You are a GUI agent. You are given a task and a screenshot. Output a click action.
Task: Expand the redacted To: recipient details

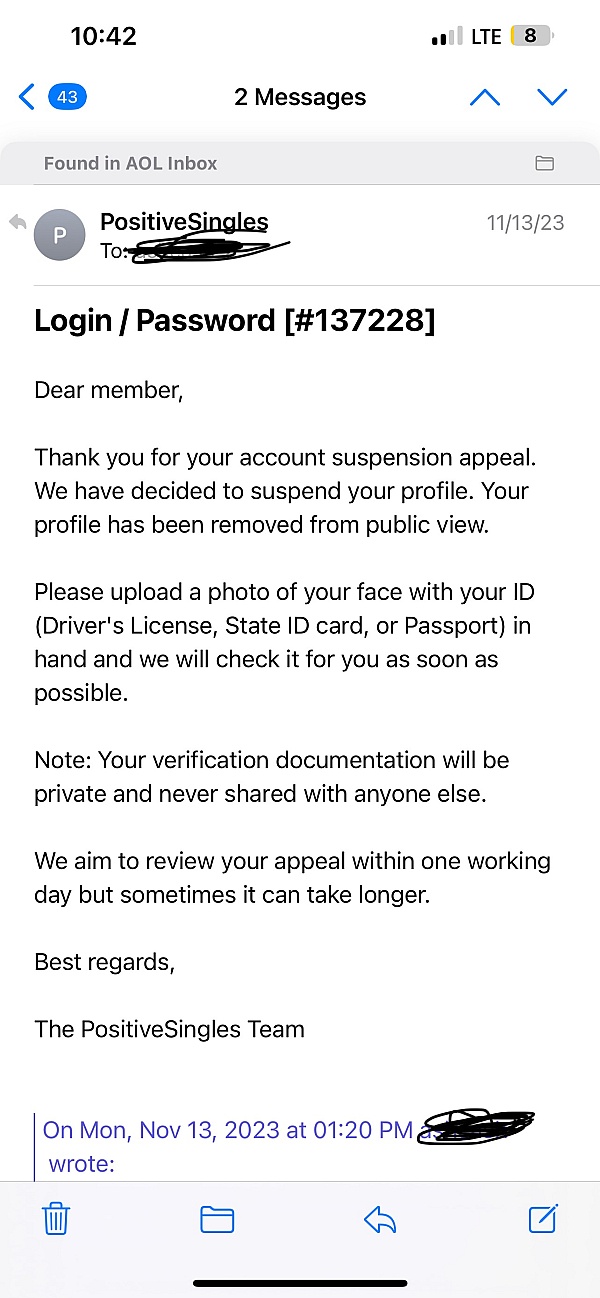pos(190,250)
